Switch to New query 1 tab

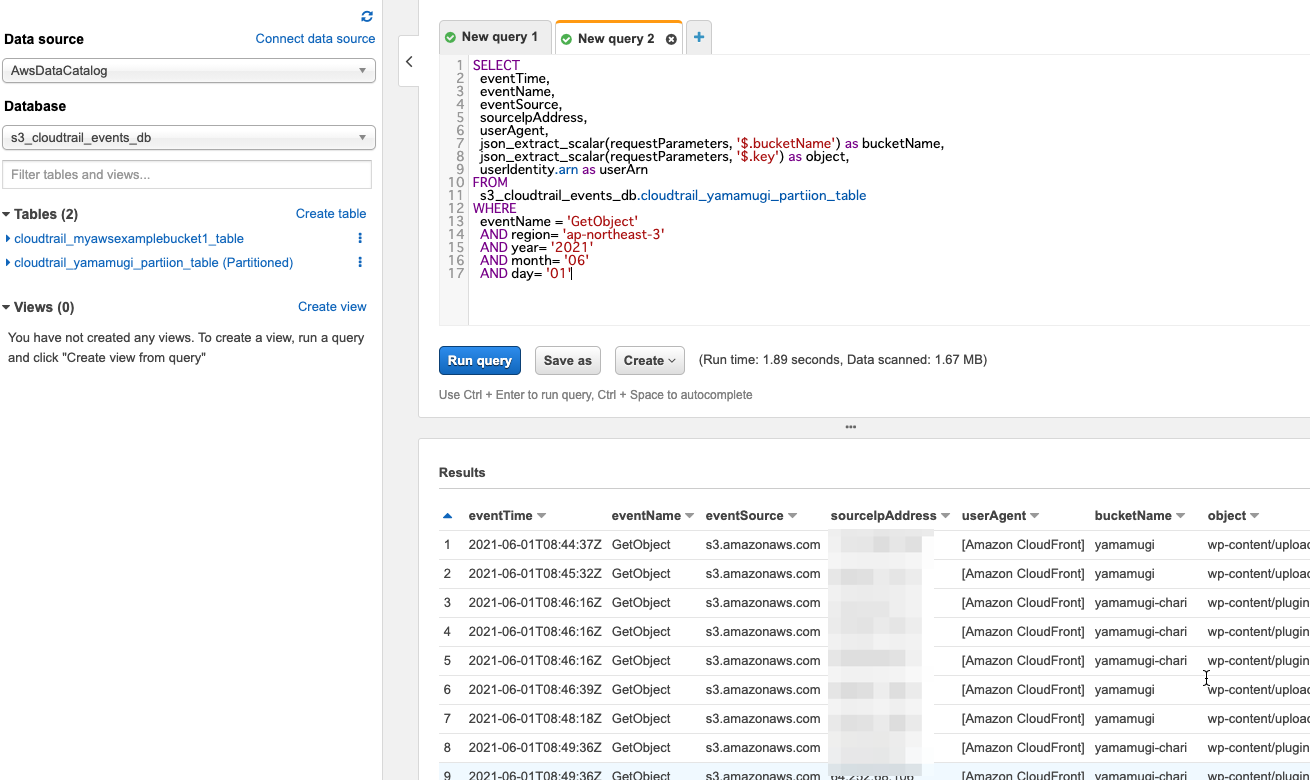click(x=495, y=37)
